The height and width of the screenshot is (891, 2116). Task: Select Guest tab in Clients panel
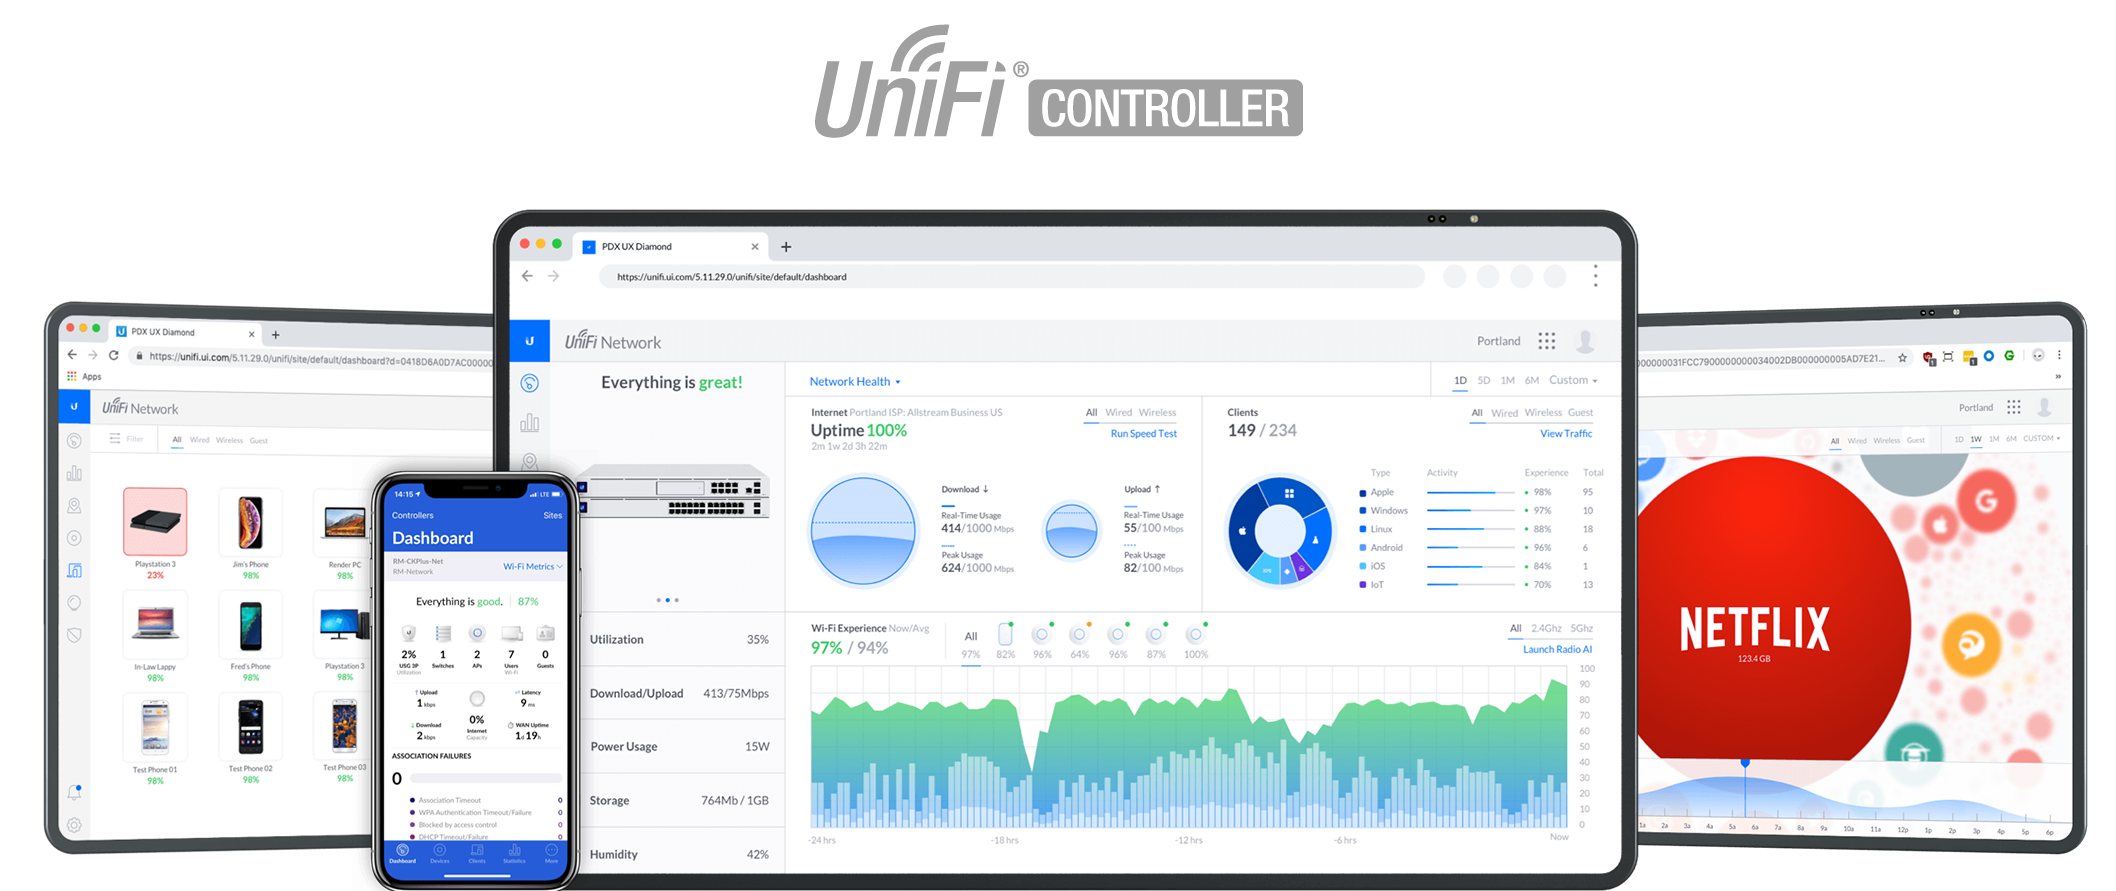pyautogui.click(x=1581, y=412)
